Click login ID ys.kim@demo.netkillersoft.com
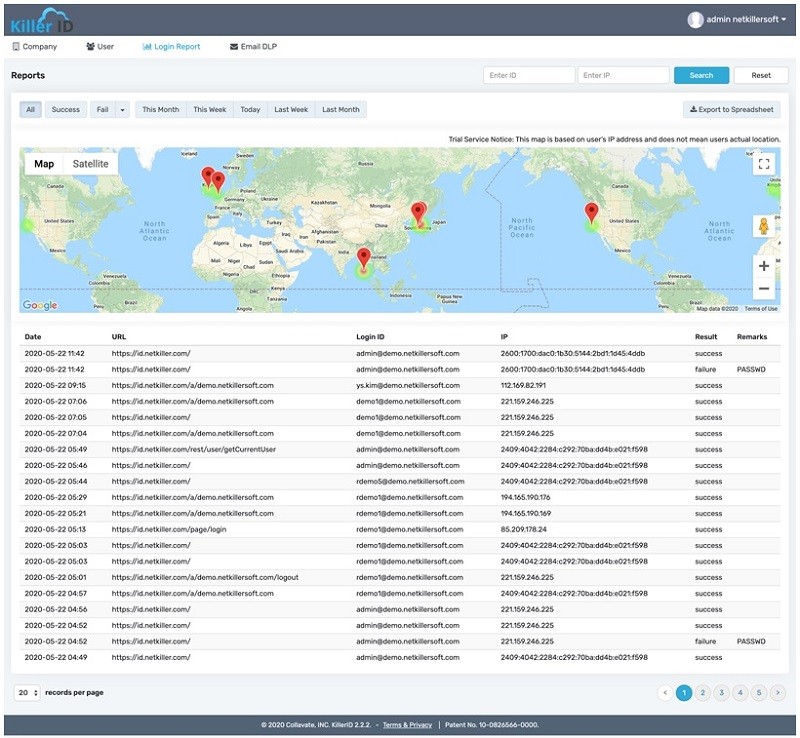Screen dimensions: 800x738 coord(408,385)
